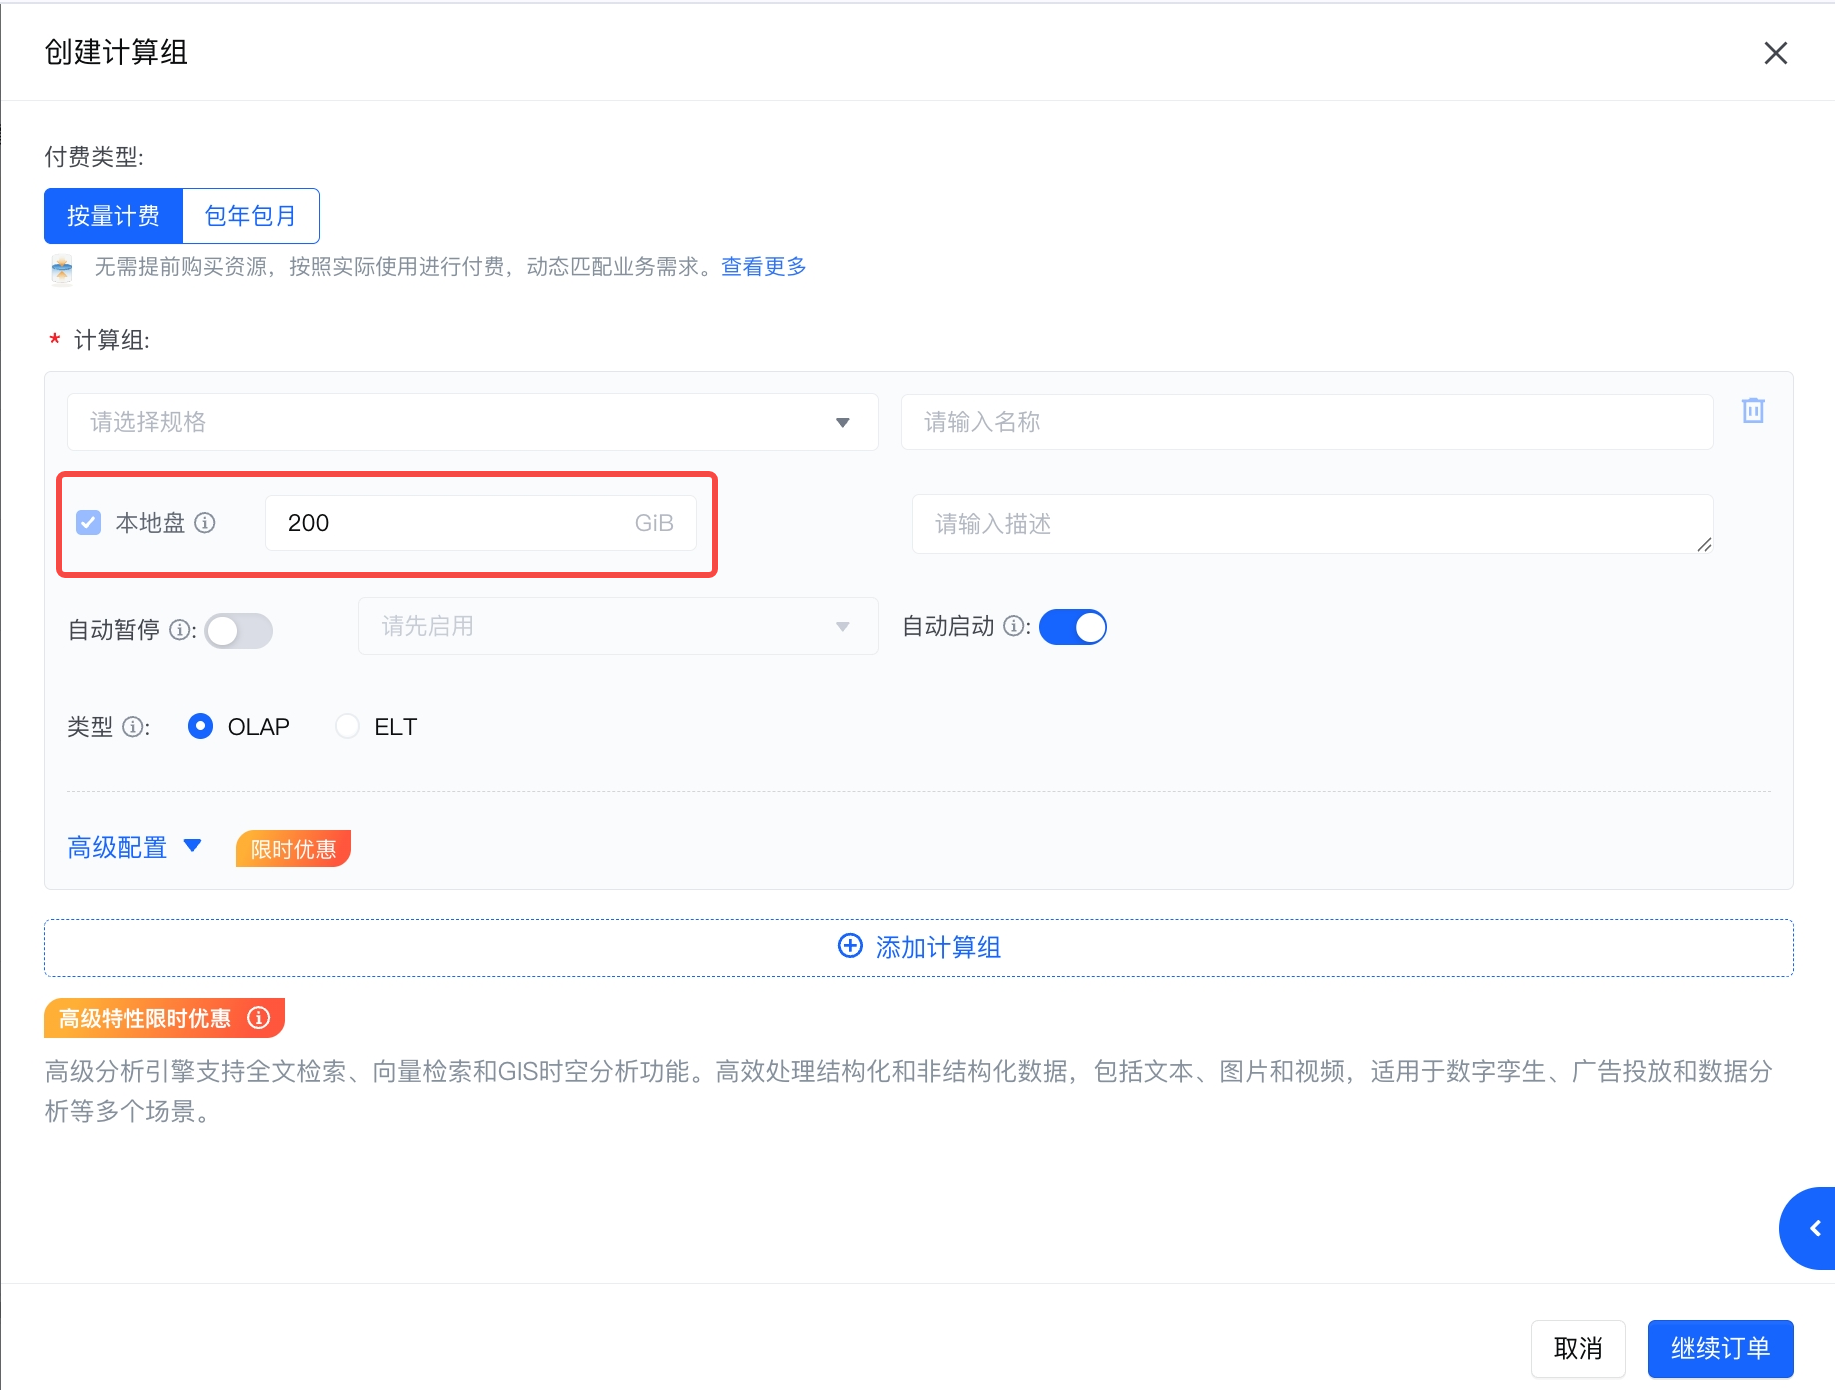The height and width of the screenshot is (1390, 1835).
Task: Switch to 包年包月 billing tab
Action: [251, 216]
